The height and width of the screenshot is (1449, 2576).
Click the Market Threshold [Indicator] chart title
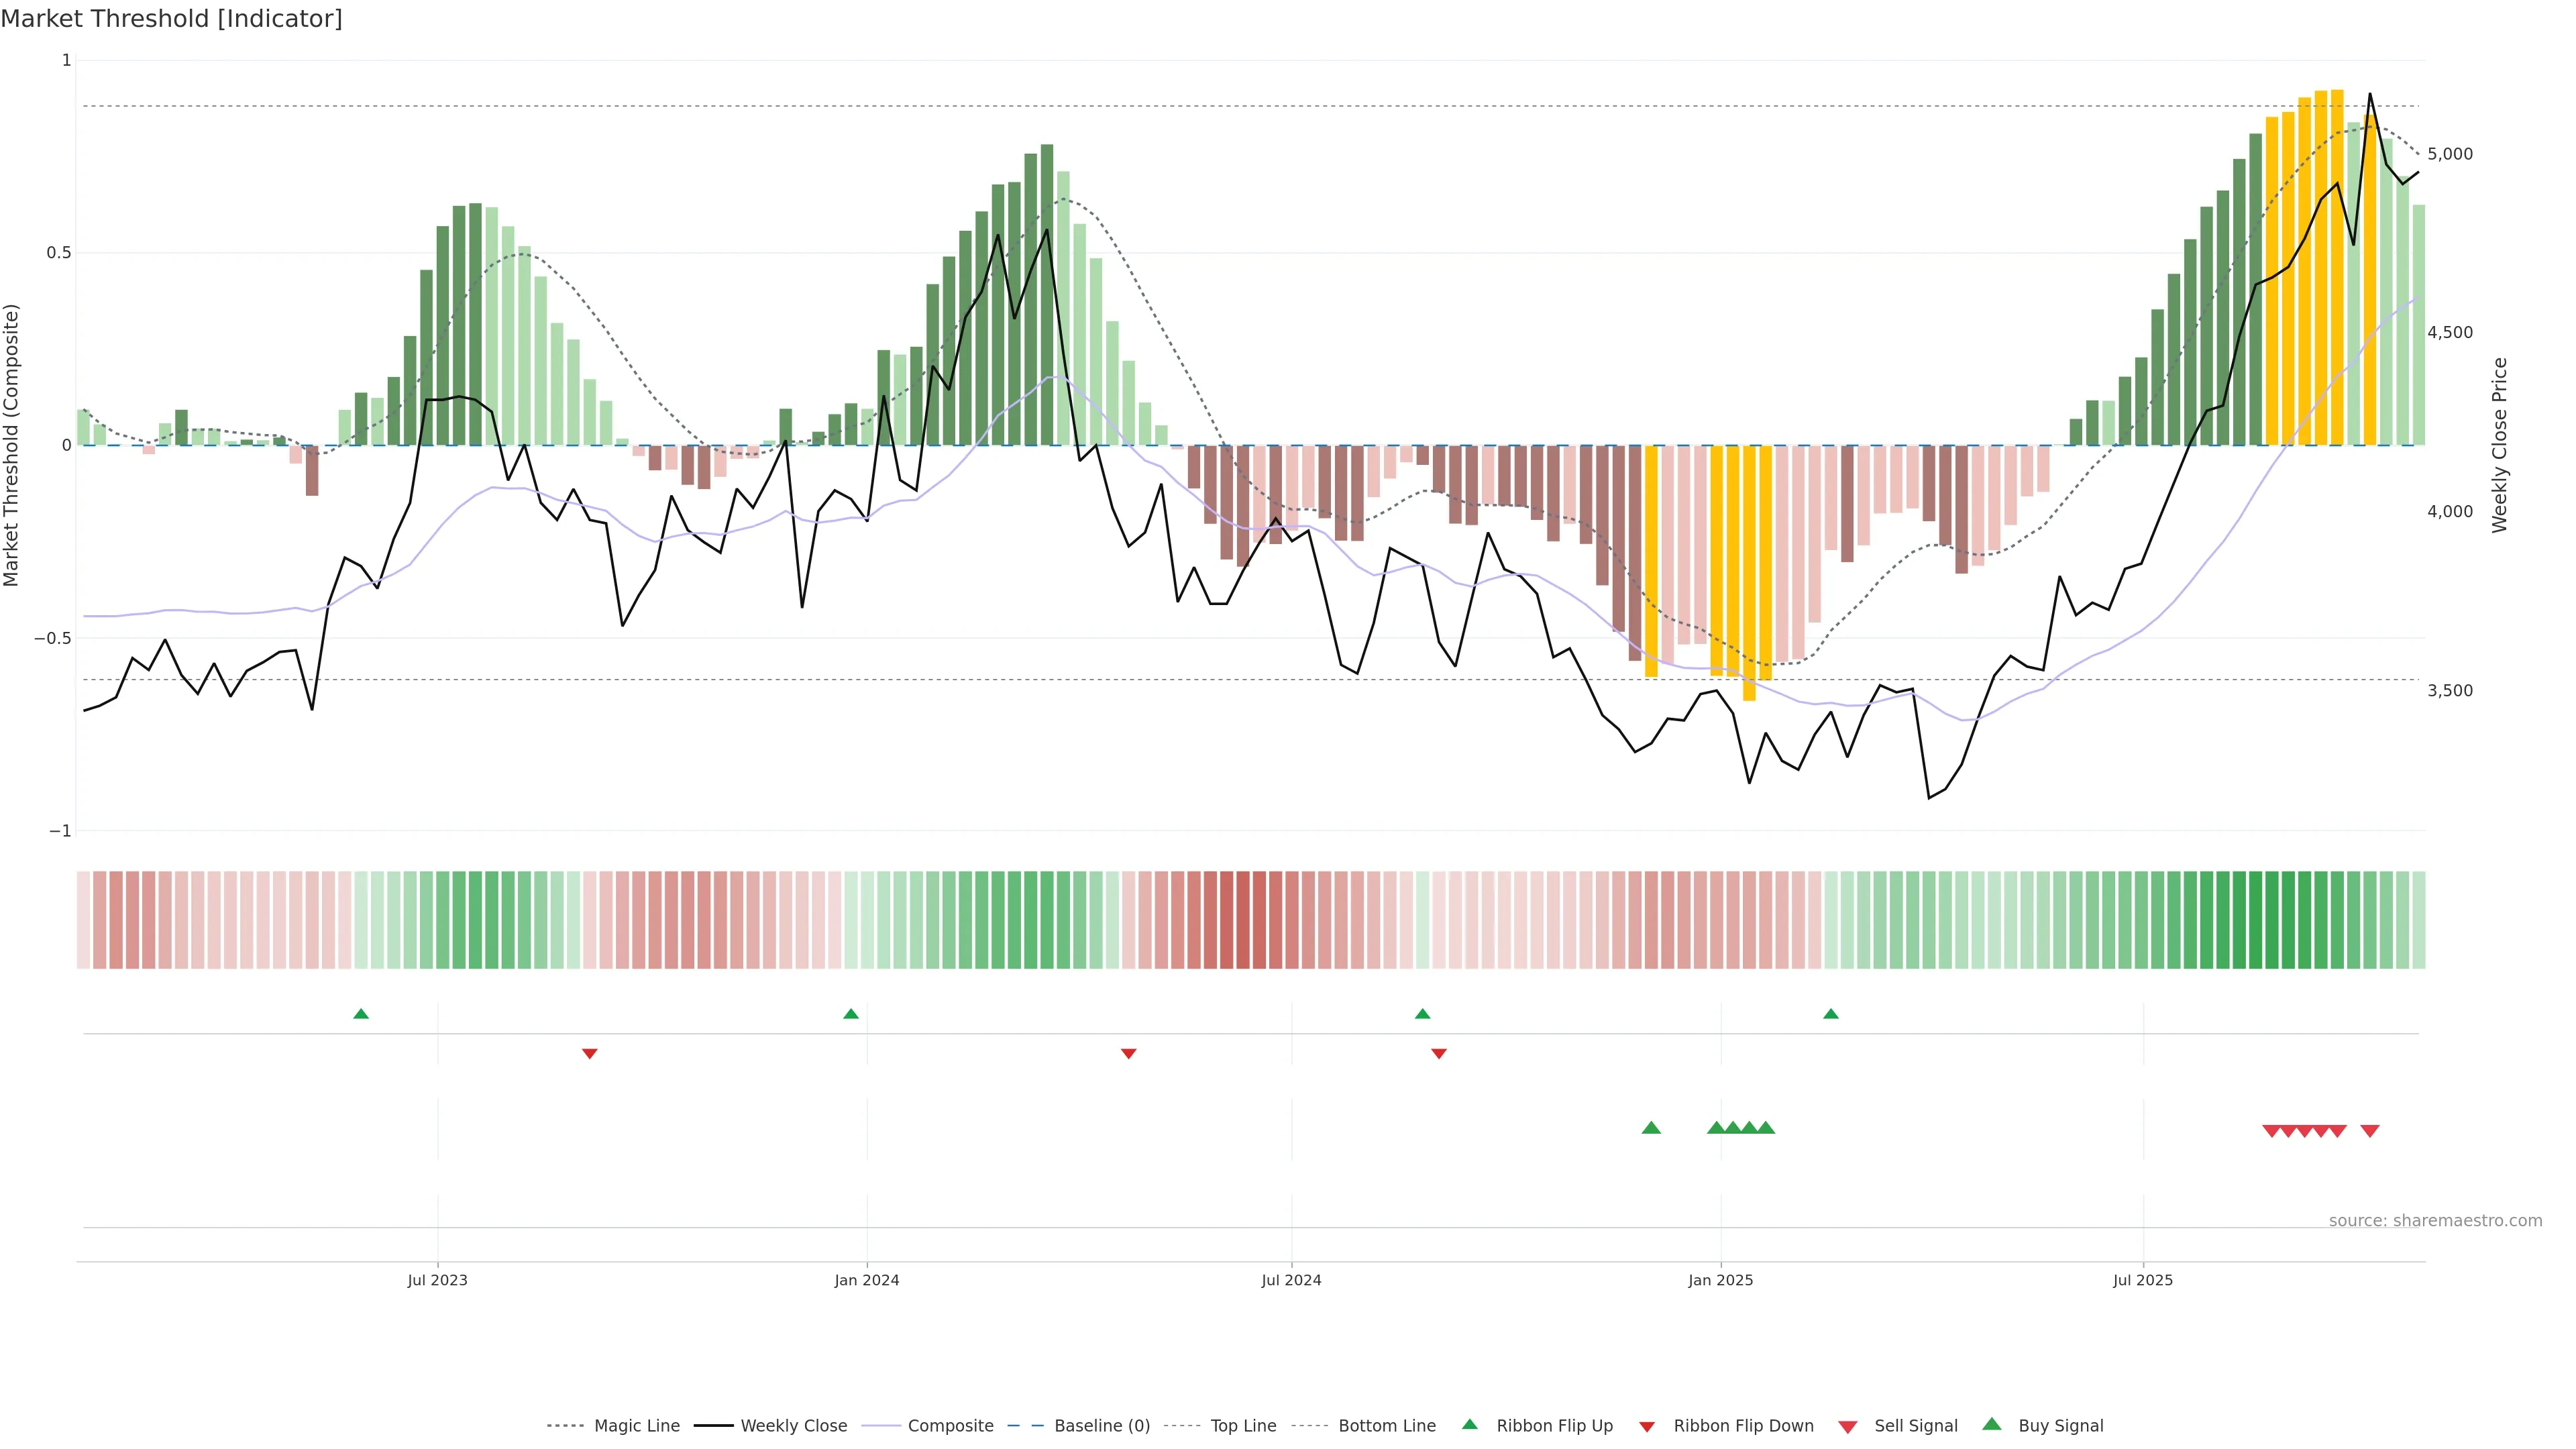point(171,19)
